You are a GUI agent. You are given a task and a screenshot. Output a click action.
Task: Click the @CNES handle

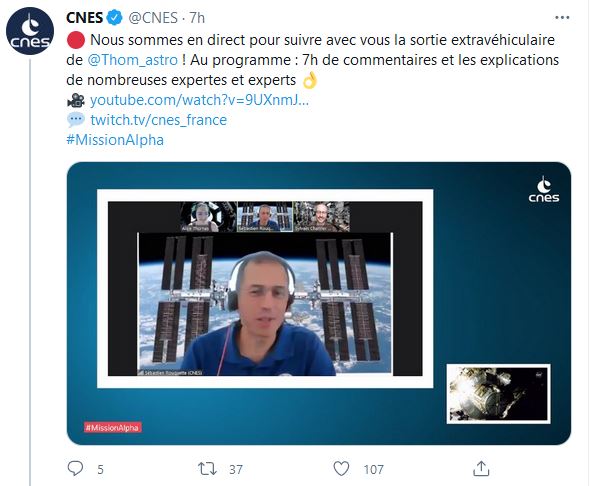[x=153, y=18]
